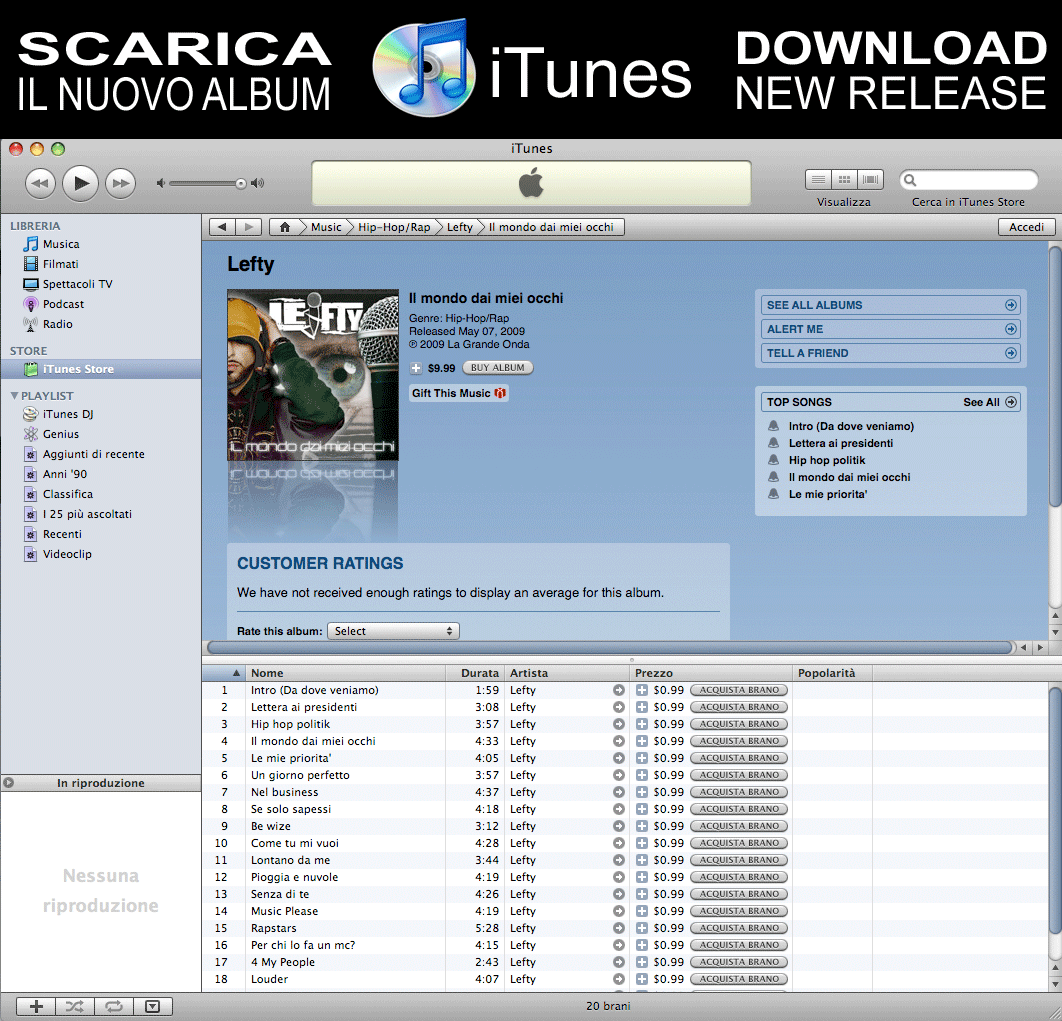Click the plus icon for Nel business

641,792
